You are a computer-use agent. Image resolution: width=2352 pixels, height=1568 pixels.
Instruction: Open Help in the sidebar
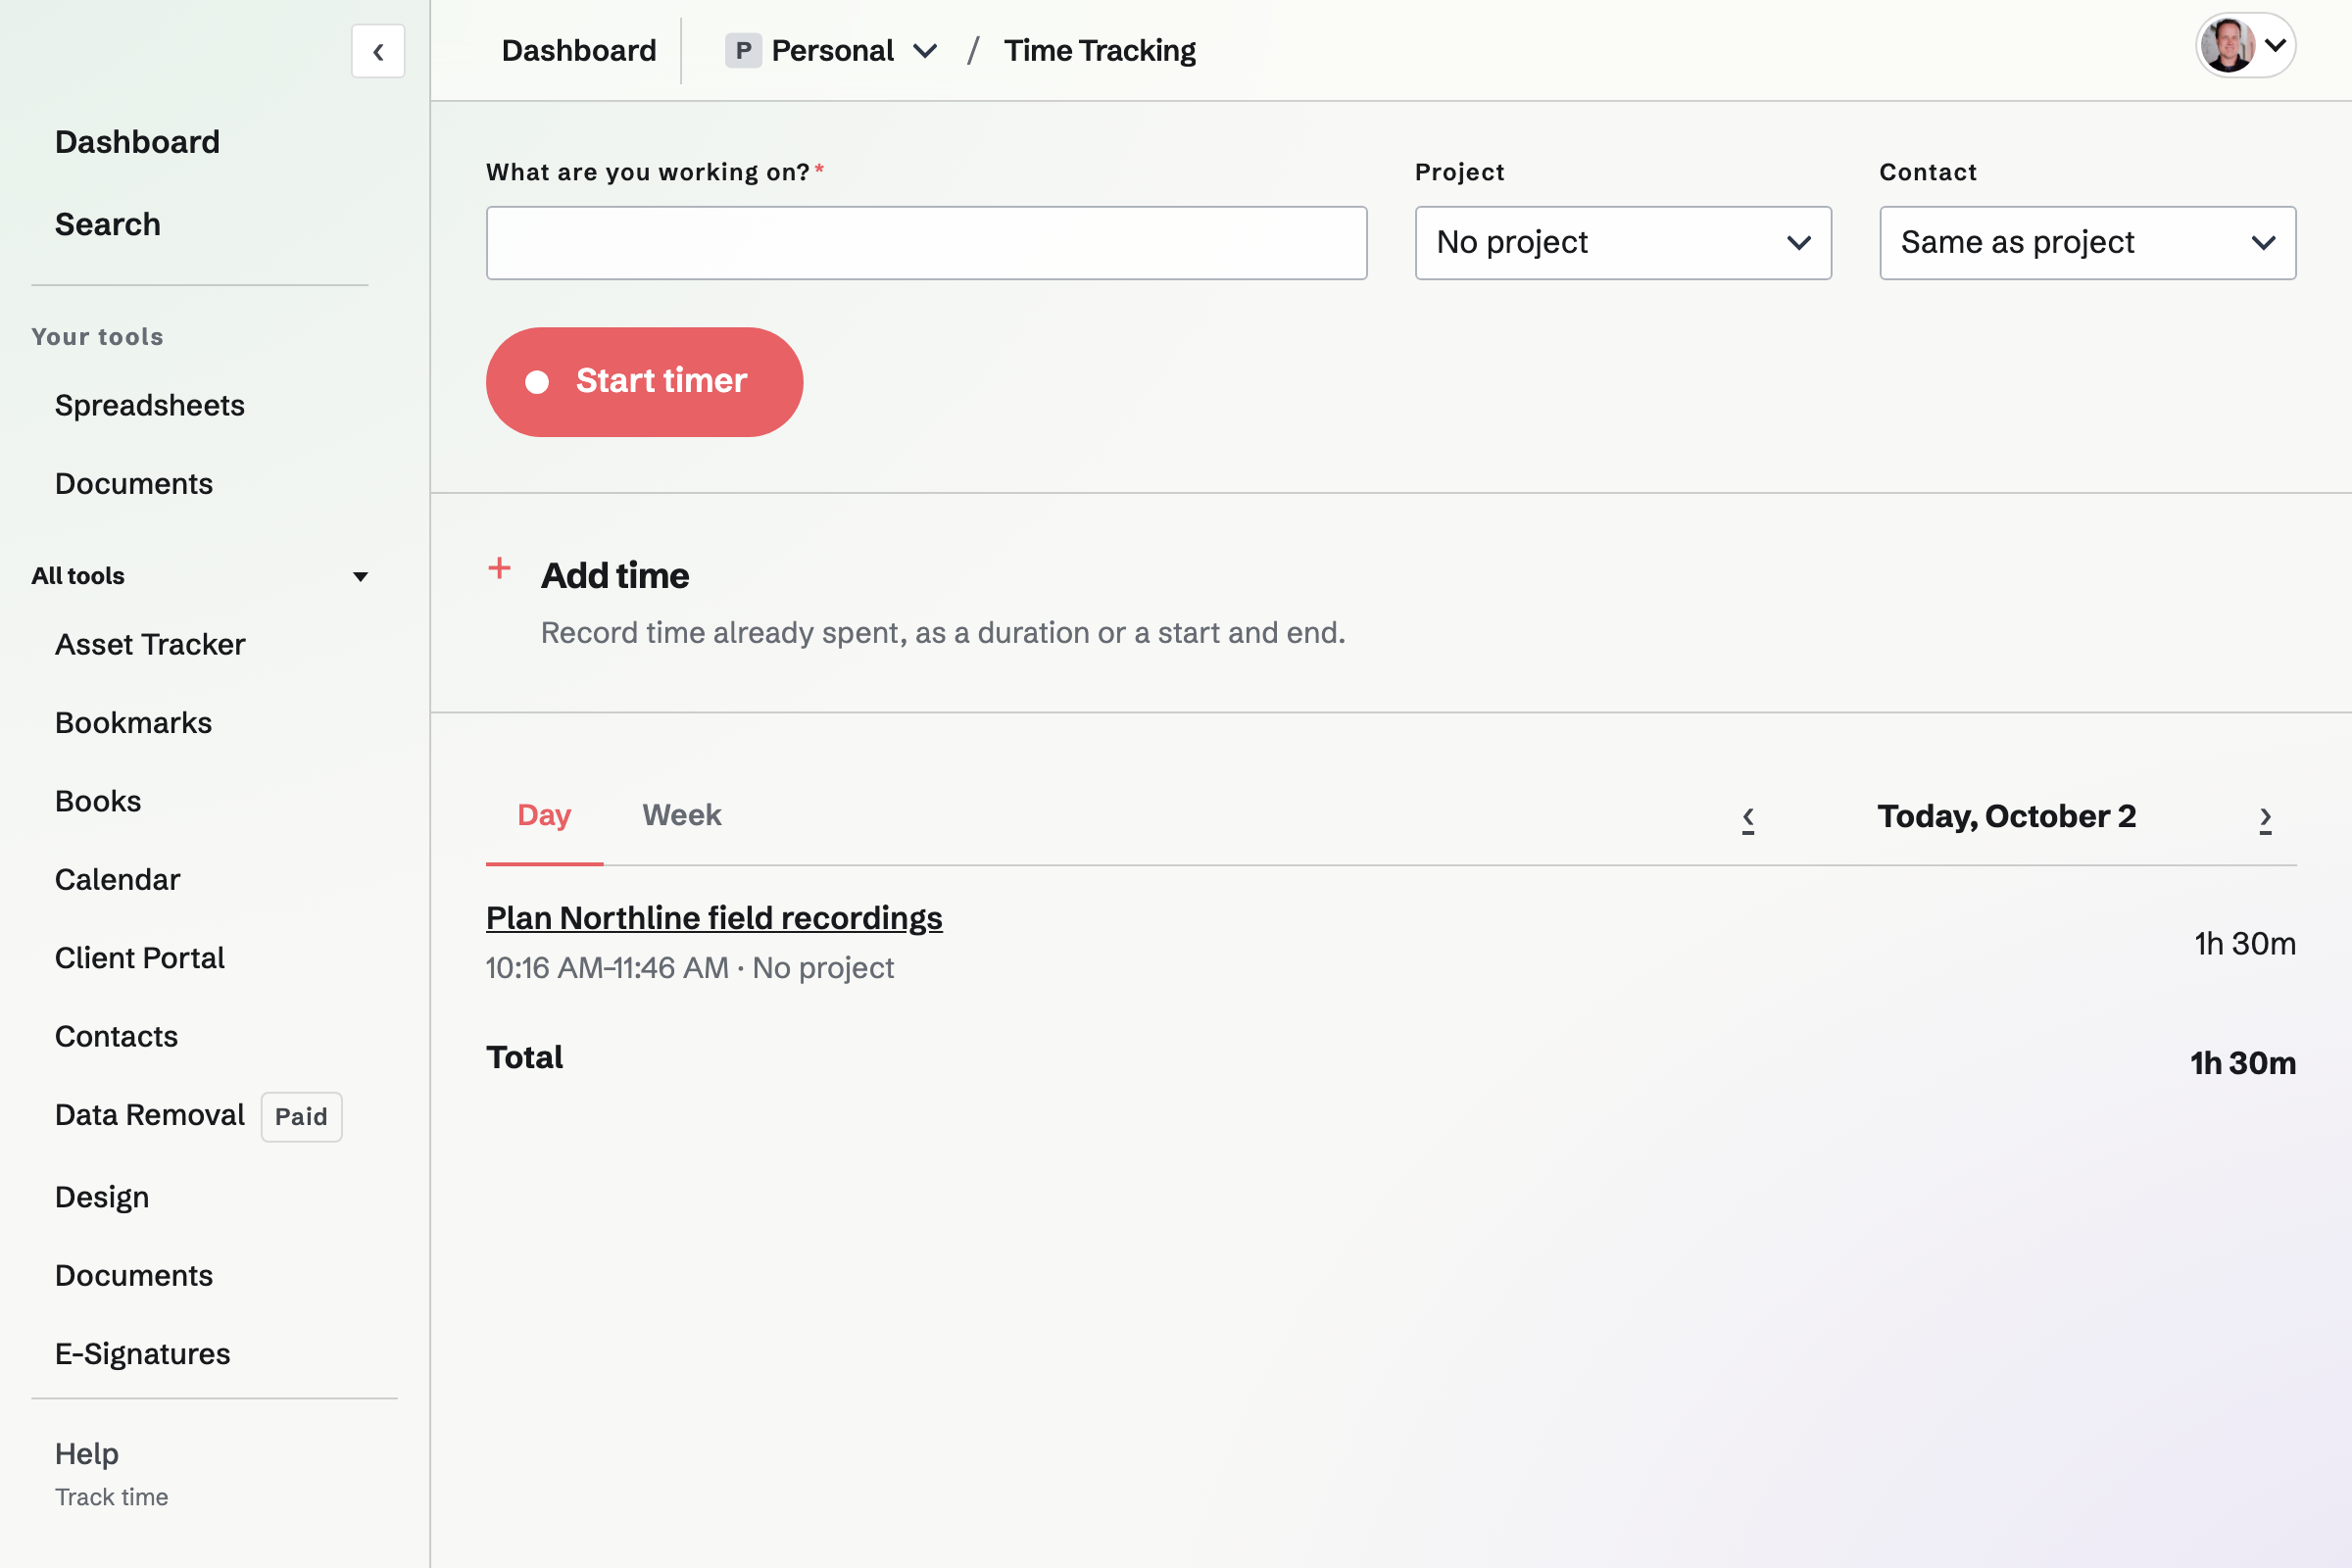(87, 1453)
